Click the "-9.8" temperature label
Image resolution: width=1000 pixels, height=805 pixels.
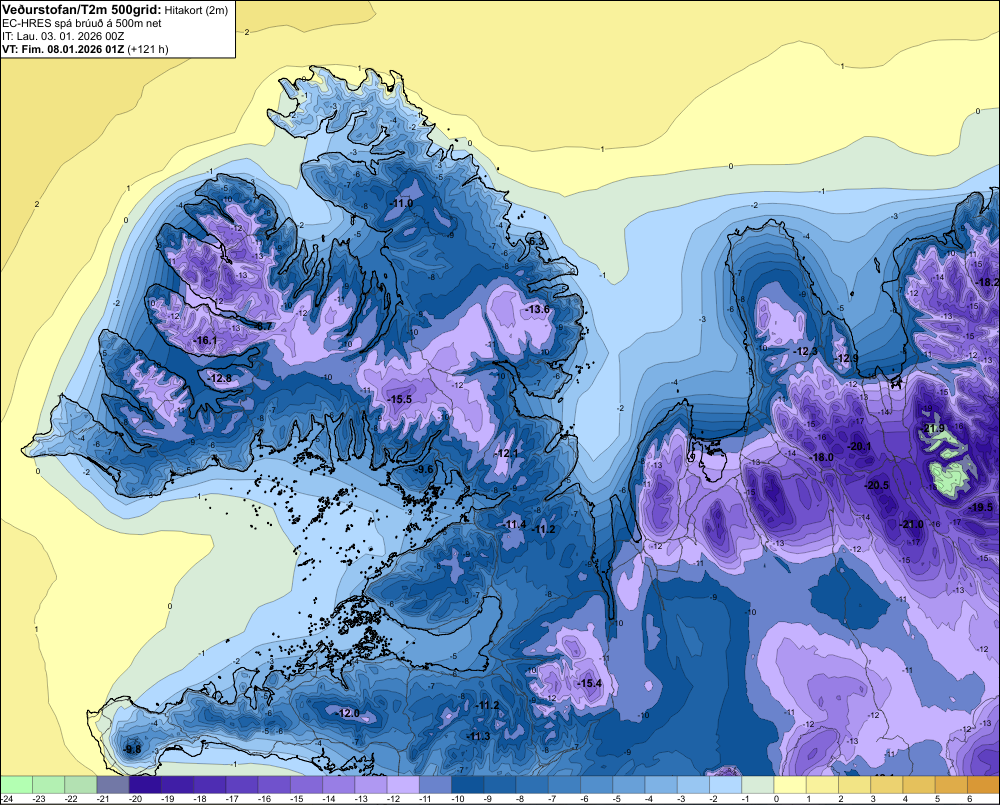coord(133,750)
